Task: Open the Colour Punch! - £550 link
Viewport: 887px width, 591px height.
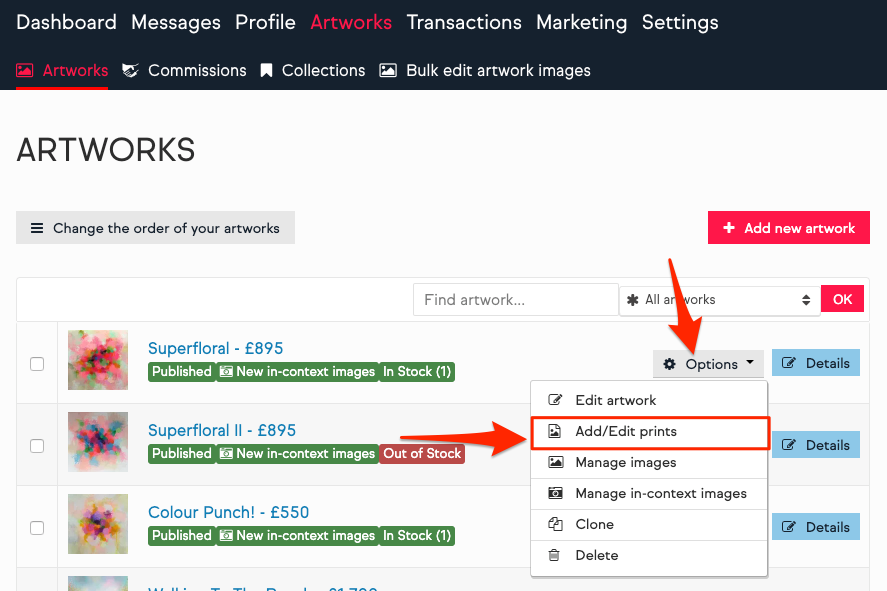Action: [x=229, y=512]
